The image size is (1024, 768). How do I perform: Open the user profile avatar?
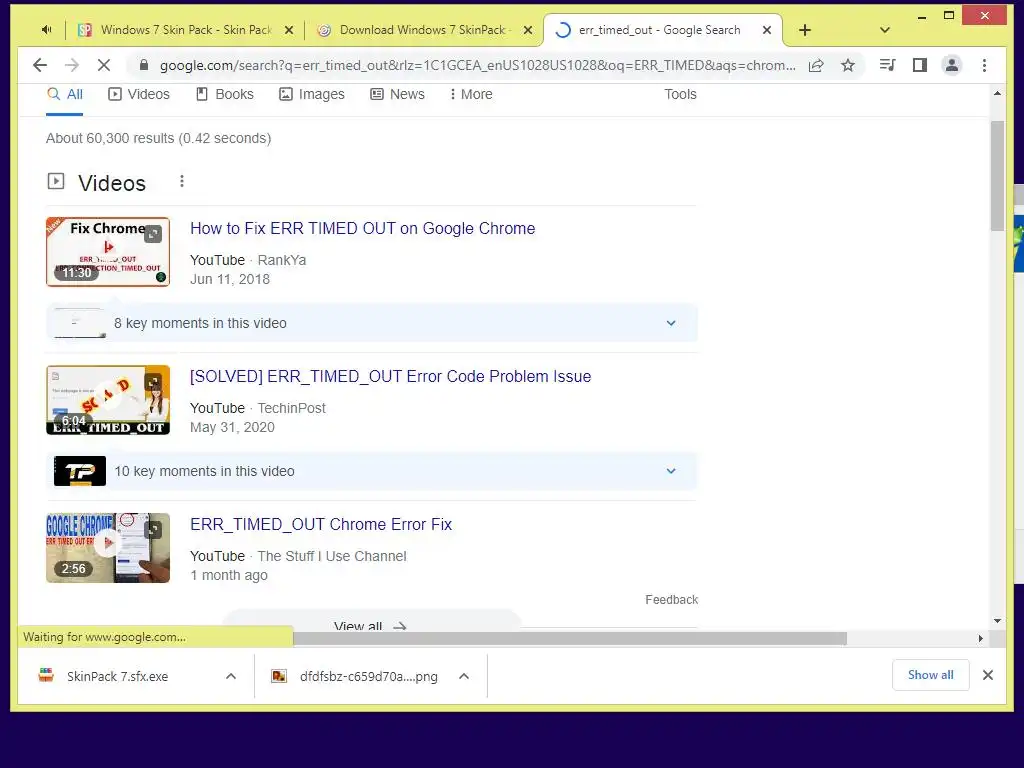coord(952,65)
